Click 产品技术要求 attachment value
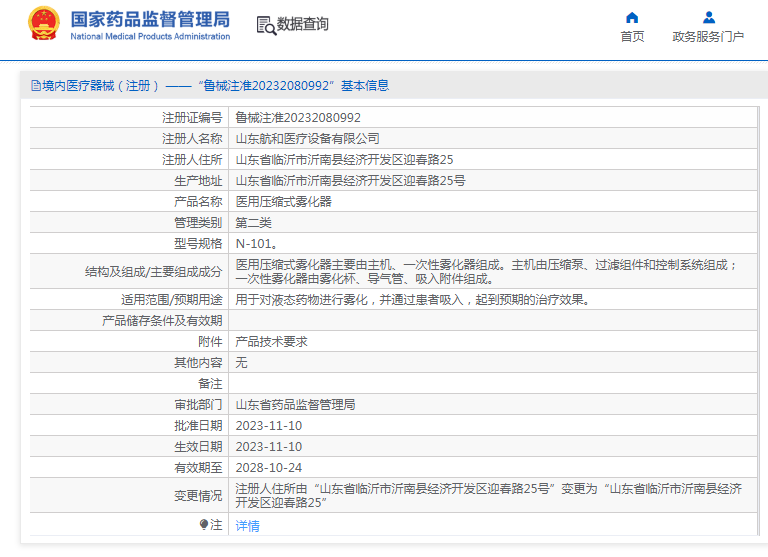 click(x=271, y=342)
